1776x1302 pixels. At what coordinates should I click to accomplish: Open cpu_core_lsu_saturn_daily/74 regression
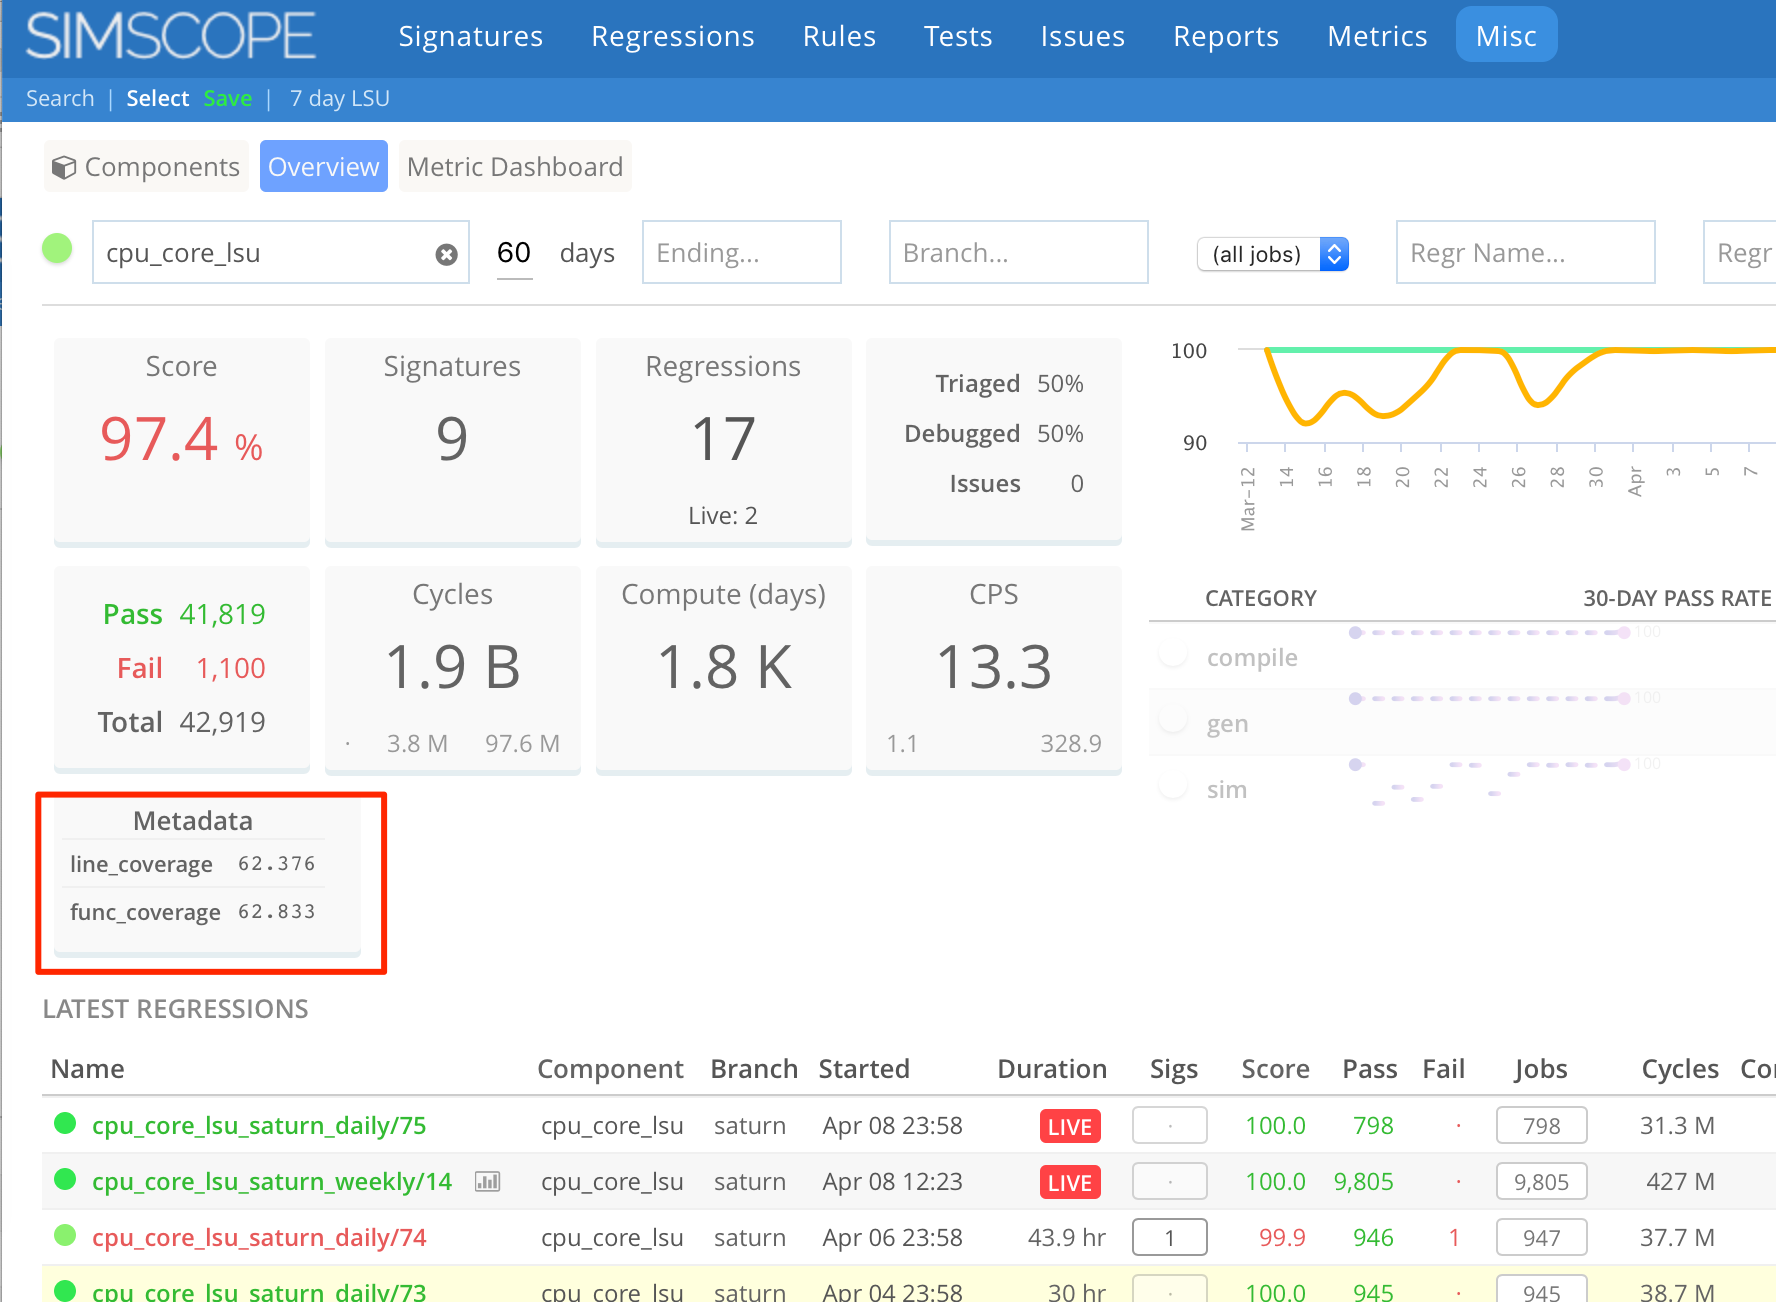point(259,1238)
